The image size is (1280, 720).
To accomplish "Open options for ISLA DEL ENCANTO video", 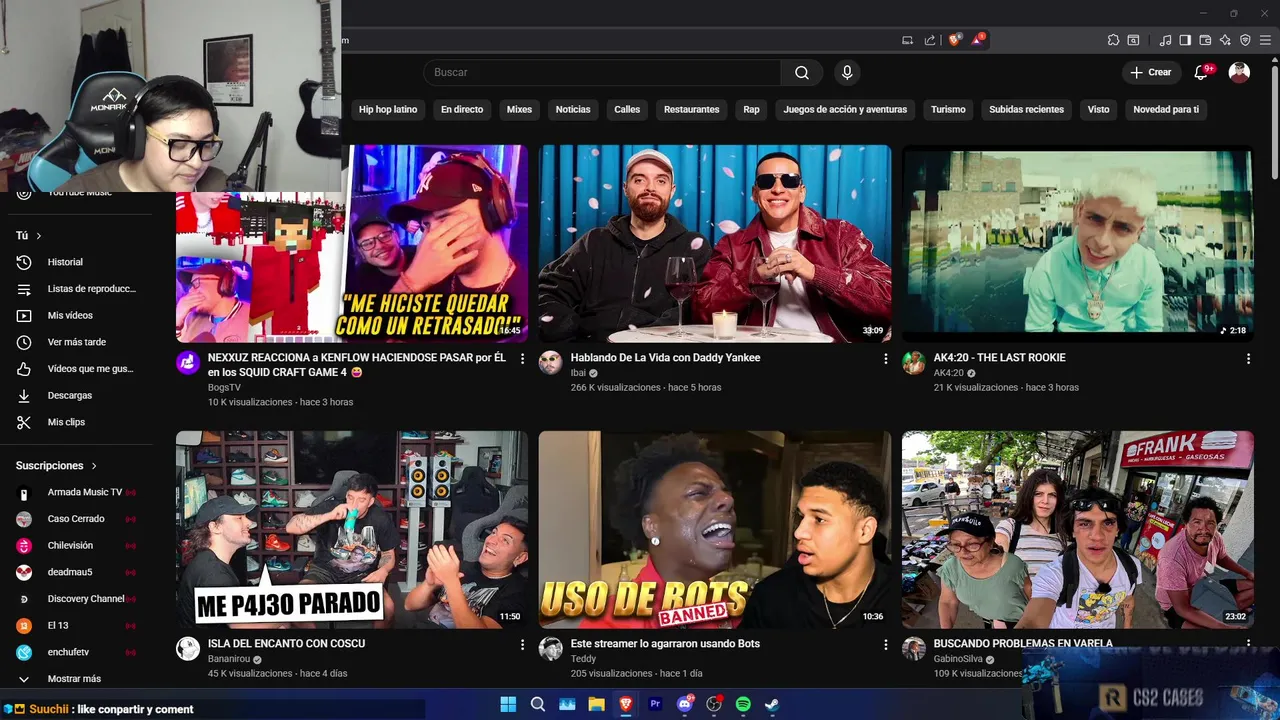I will coord(522,645).
